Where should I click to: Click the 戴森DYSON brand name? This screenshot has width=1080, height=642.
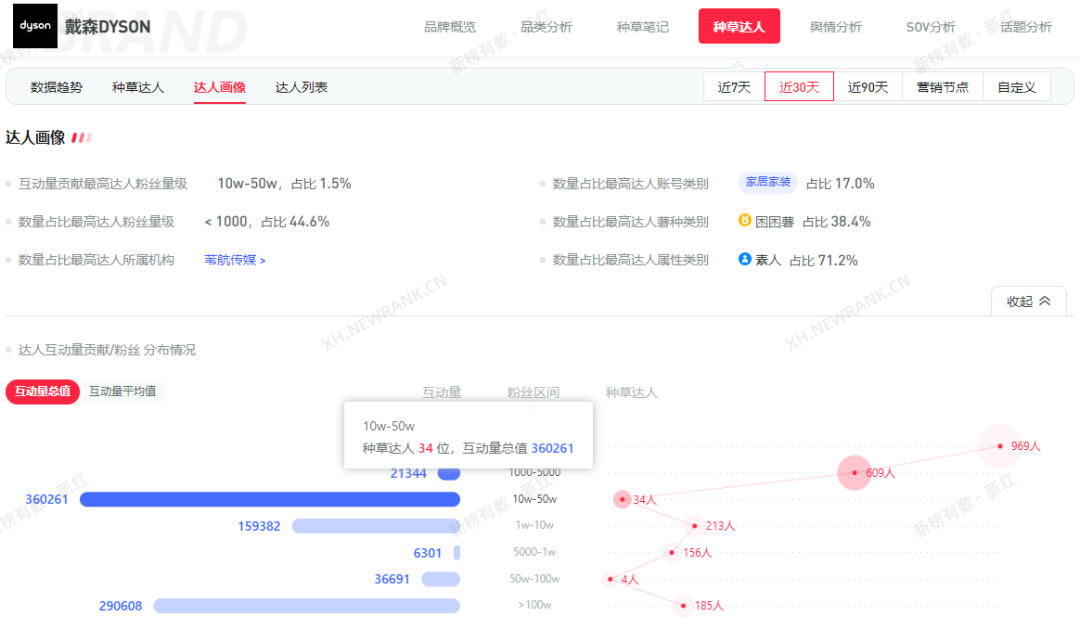107,27
